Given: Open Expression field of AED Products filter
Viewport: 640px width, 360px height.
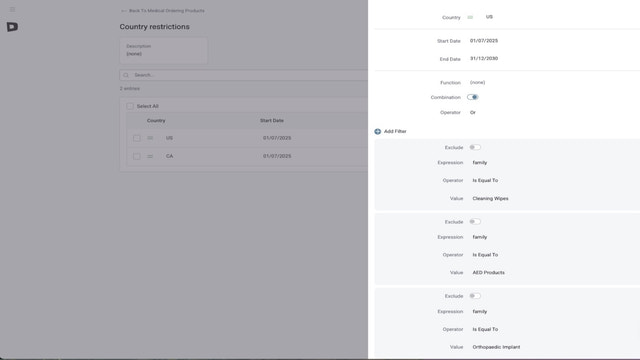Looking at the screenshot, I should click(x=480, y=237).
